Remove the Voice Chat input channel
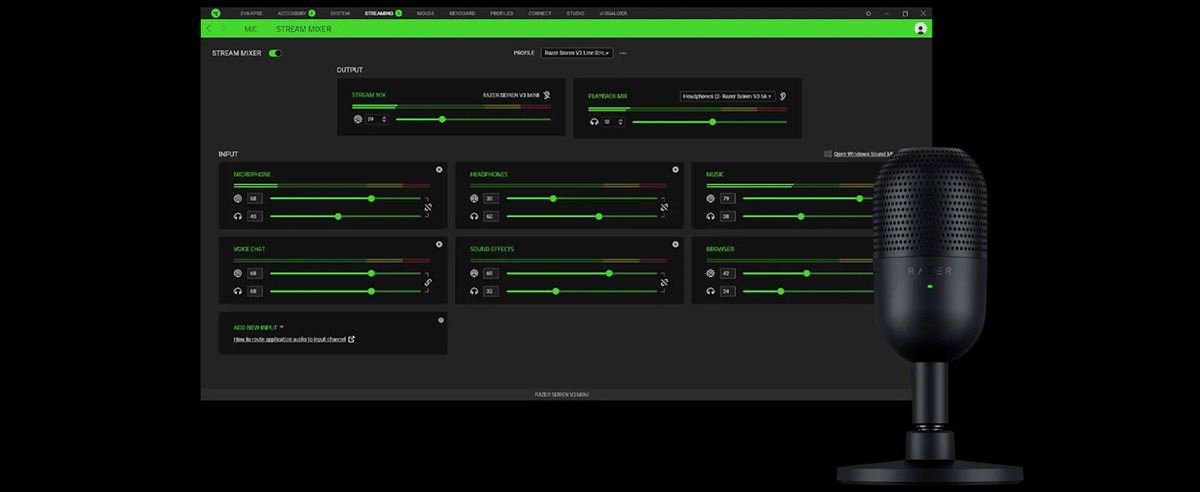1200x492 pixels. 439,244
